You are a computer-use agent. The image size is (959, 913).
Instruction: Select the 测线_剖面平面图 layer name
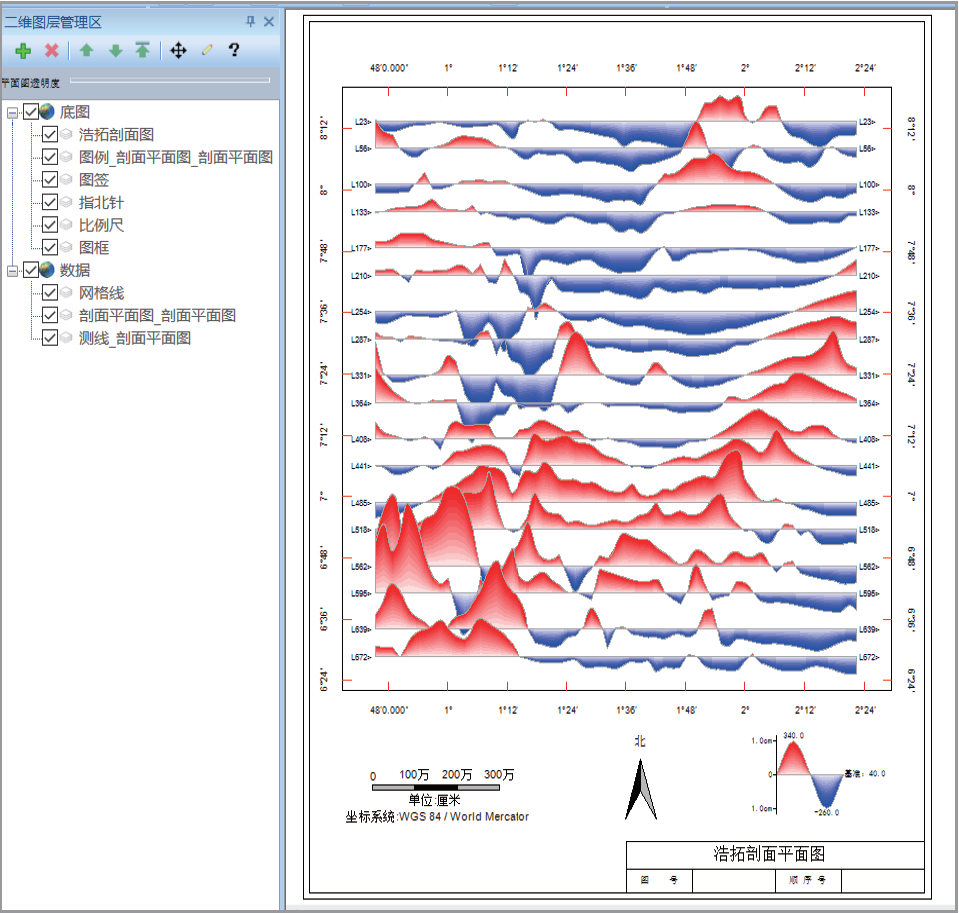(x=135, y=338)
